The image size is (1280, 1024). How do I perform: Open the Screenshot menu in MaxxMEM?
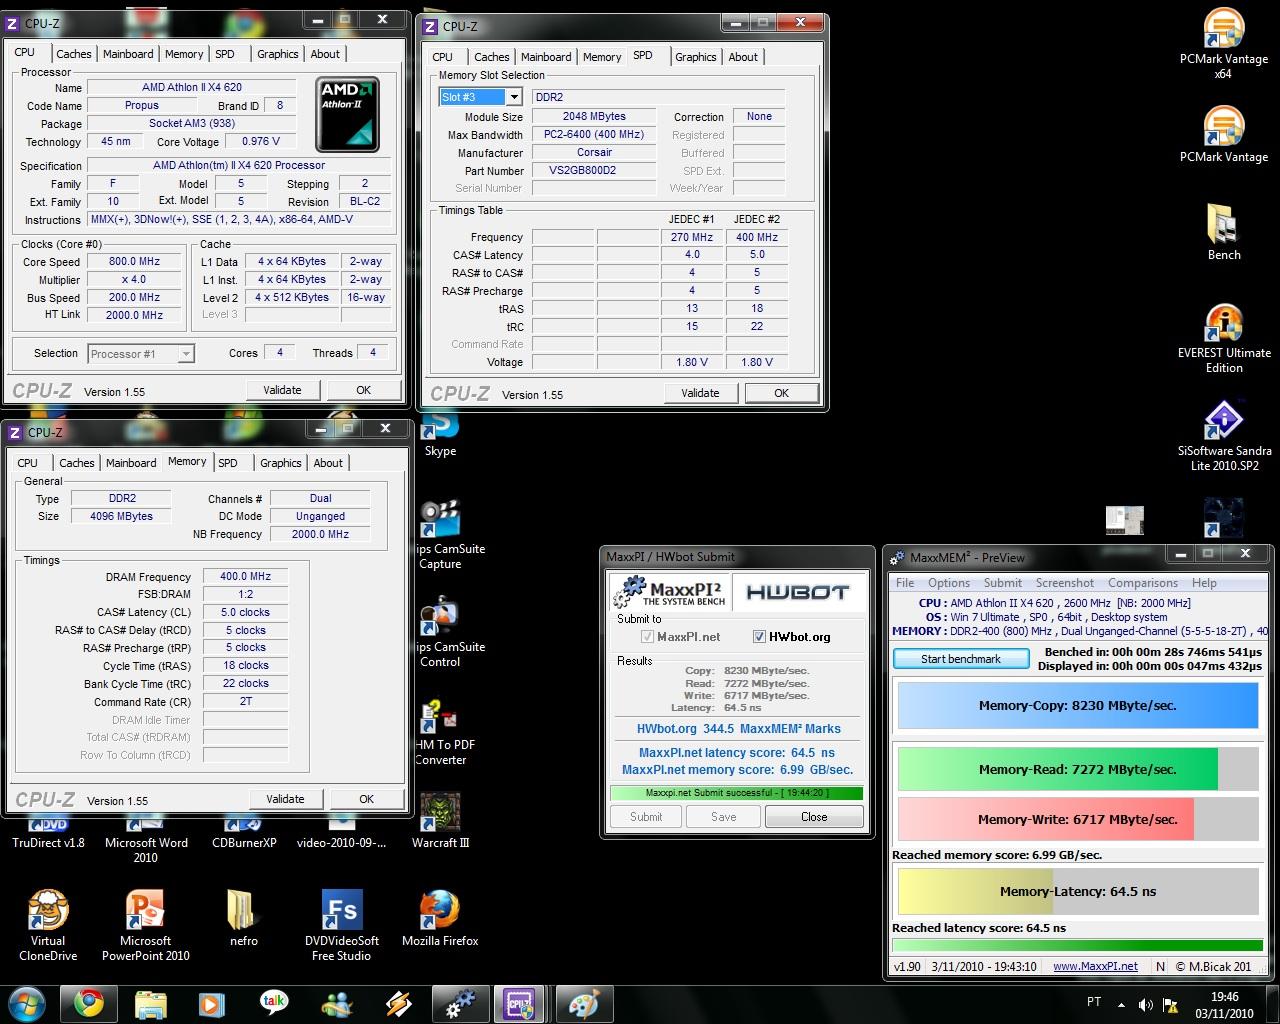[1065, 583]
